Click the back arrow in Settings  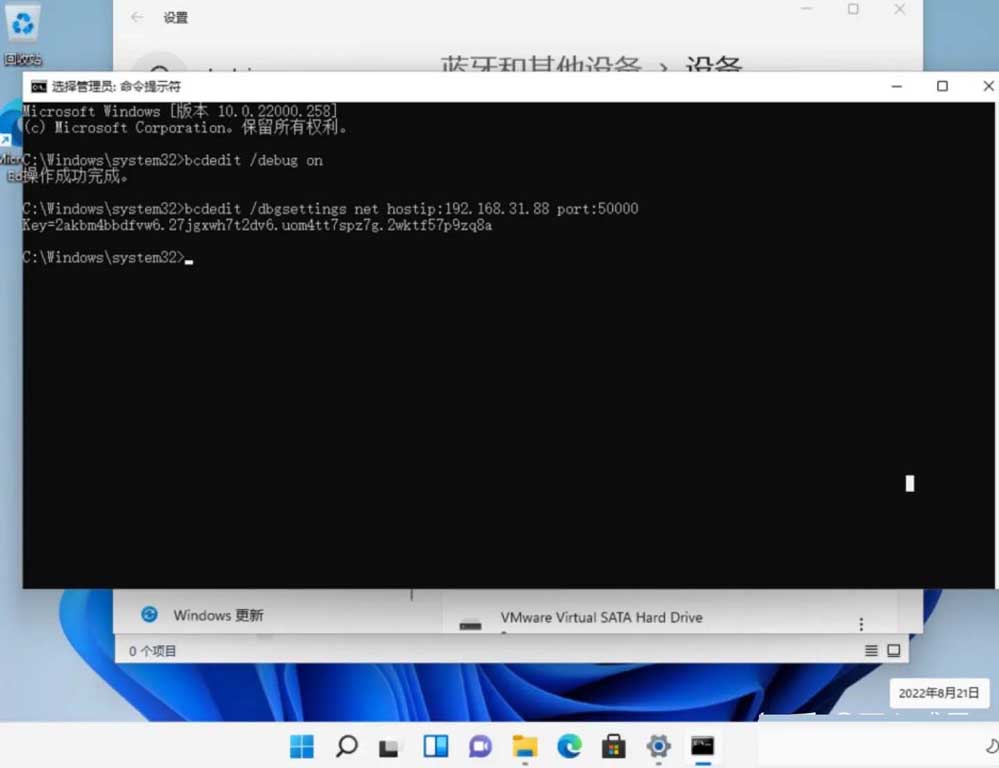click(135, 17)
